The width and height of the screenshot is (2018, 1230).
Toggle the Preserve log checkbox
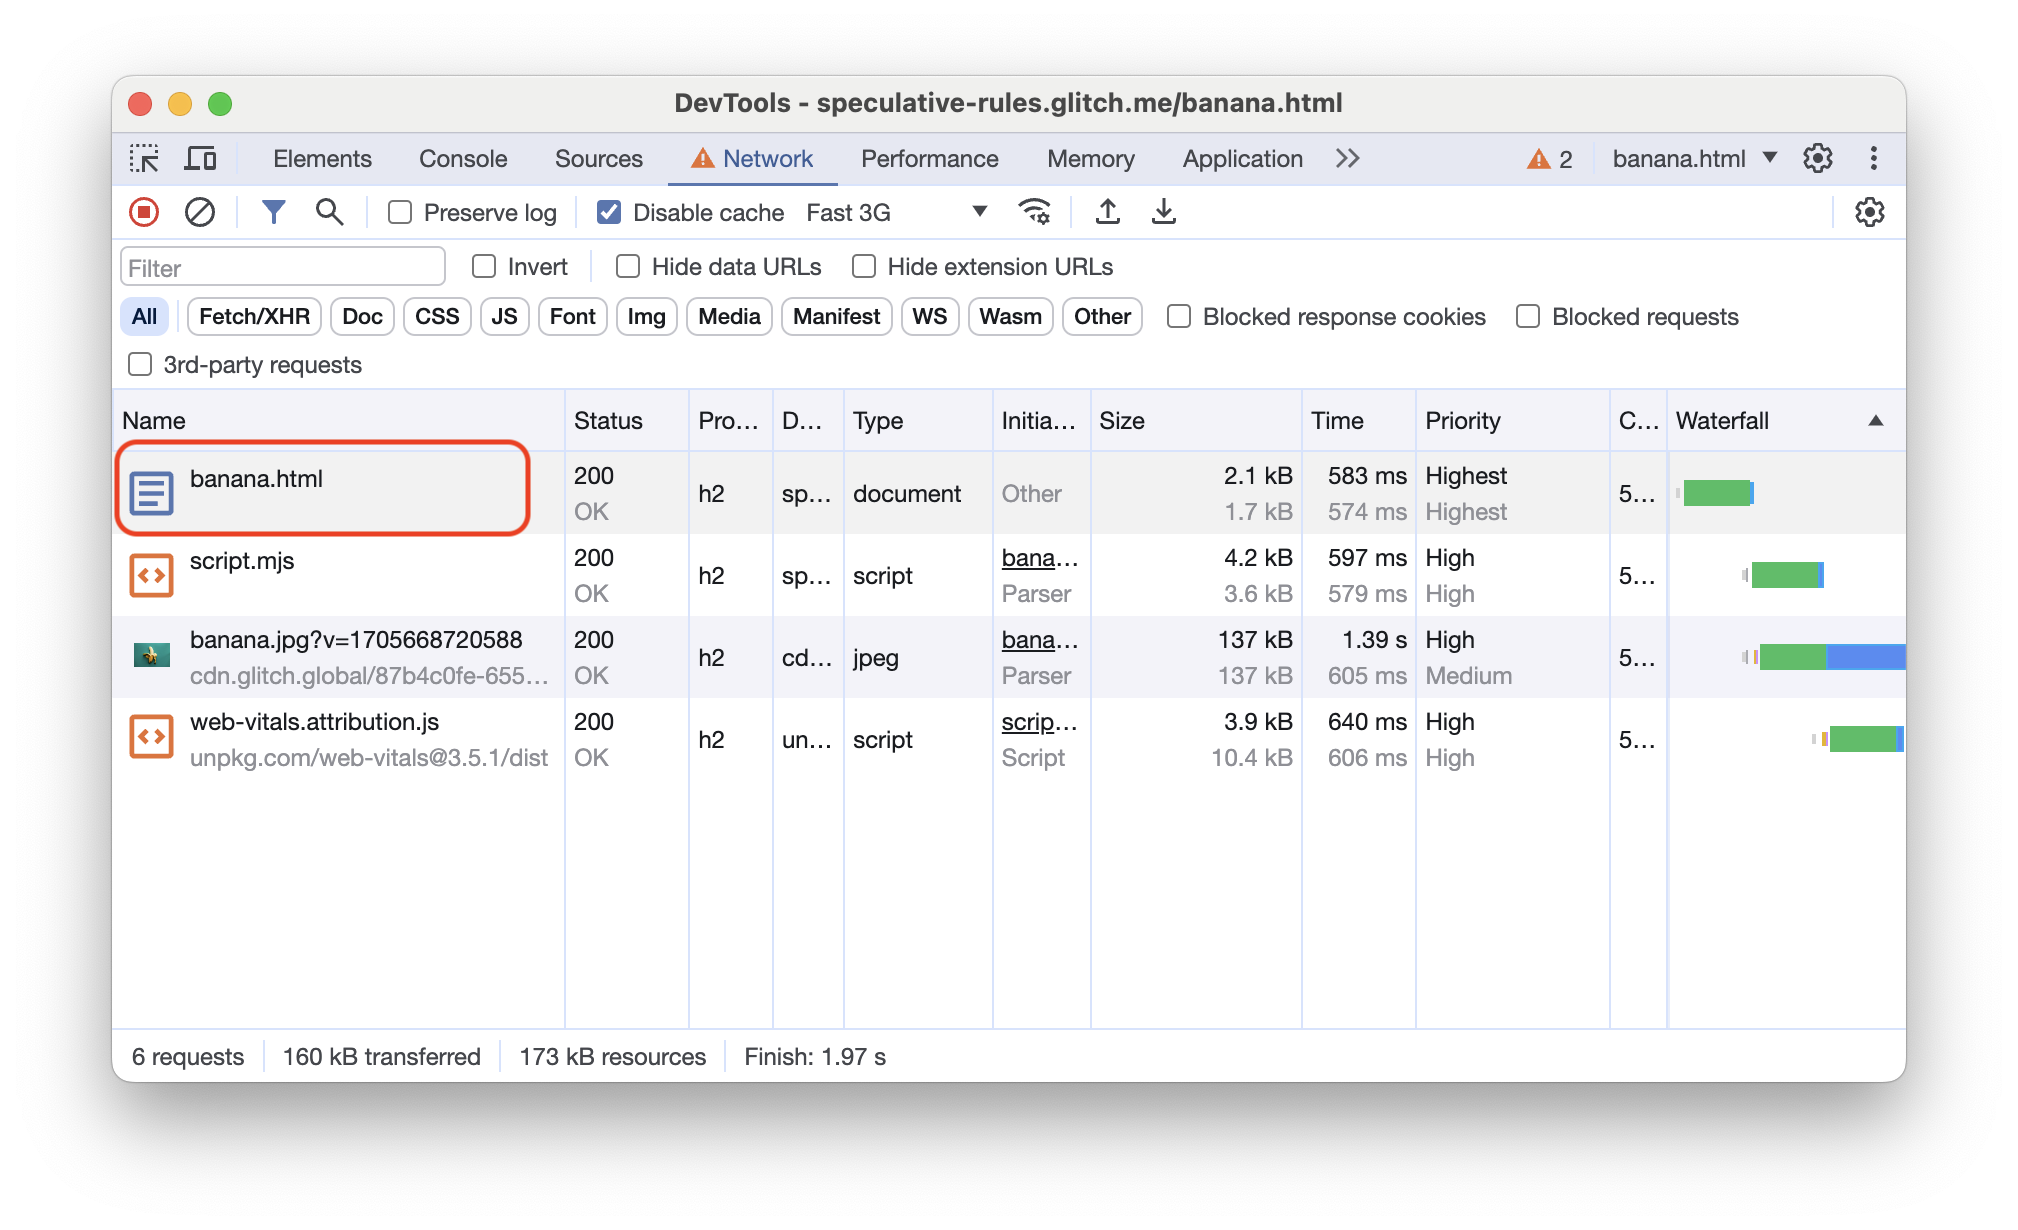coord(401,212)
